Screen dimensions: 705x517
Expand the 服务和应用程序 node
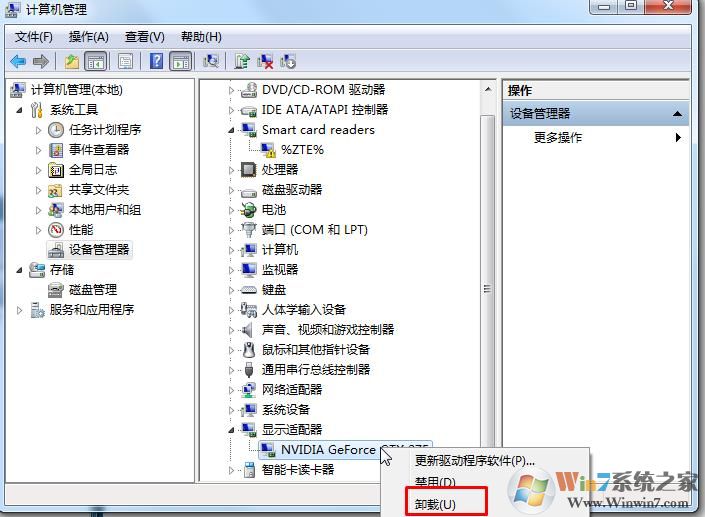pyautogui.click(x=19, y=310)
